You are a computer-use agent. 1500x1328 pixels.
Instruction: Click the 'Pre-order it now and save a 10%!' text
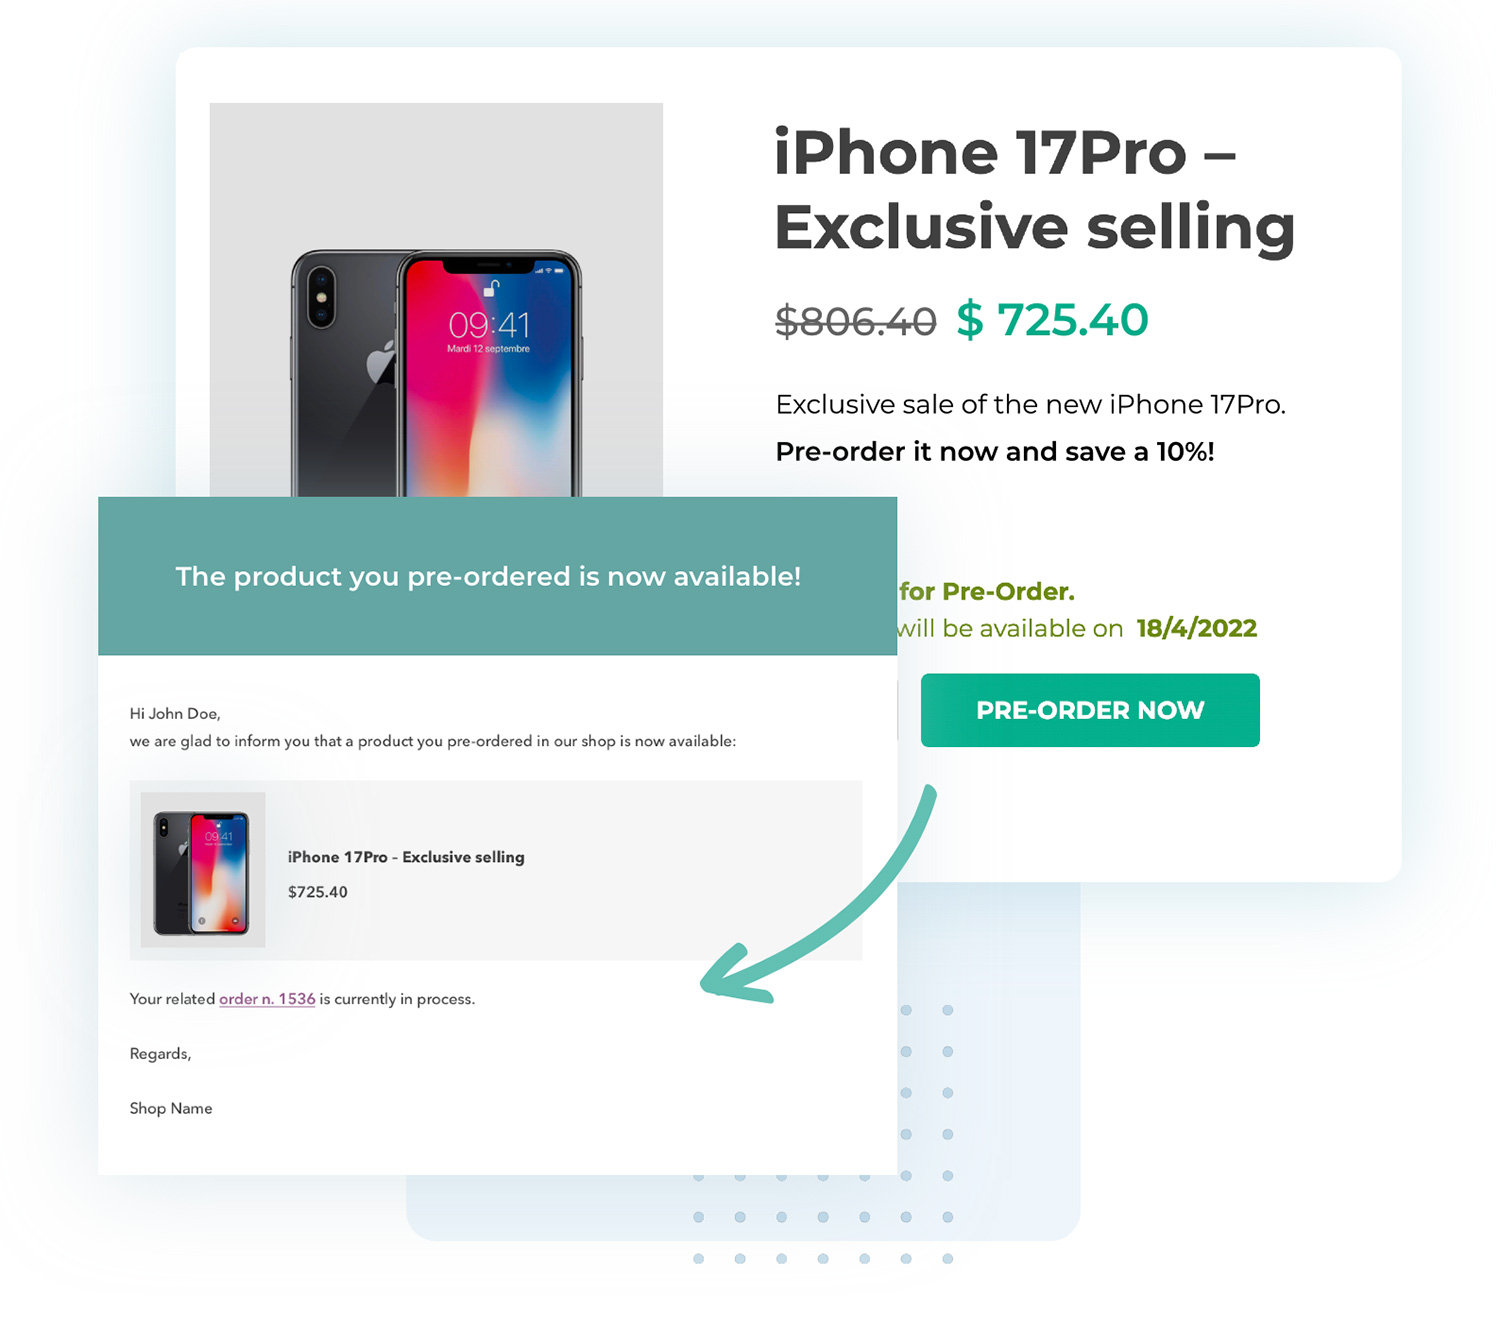pos(995,452)
